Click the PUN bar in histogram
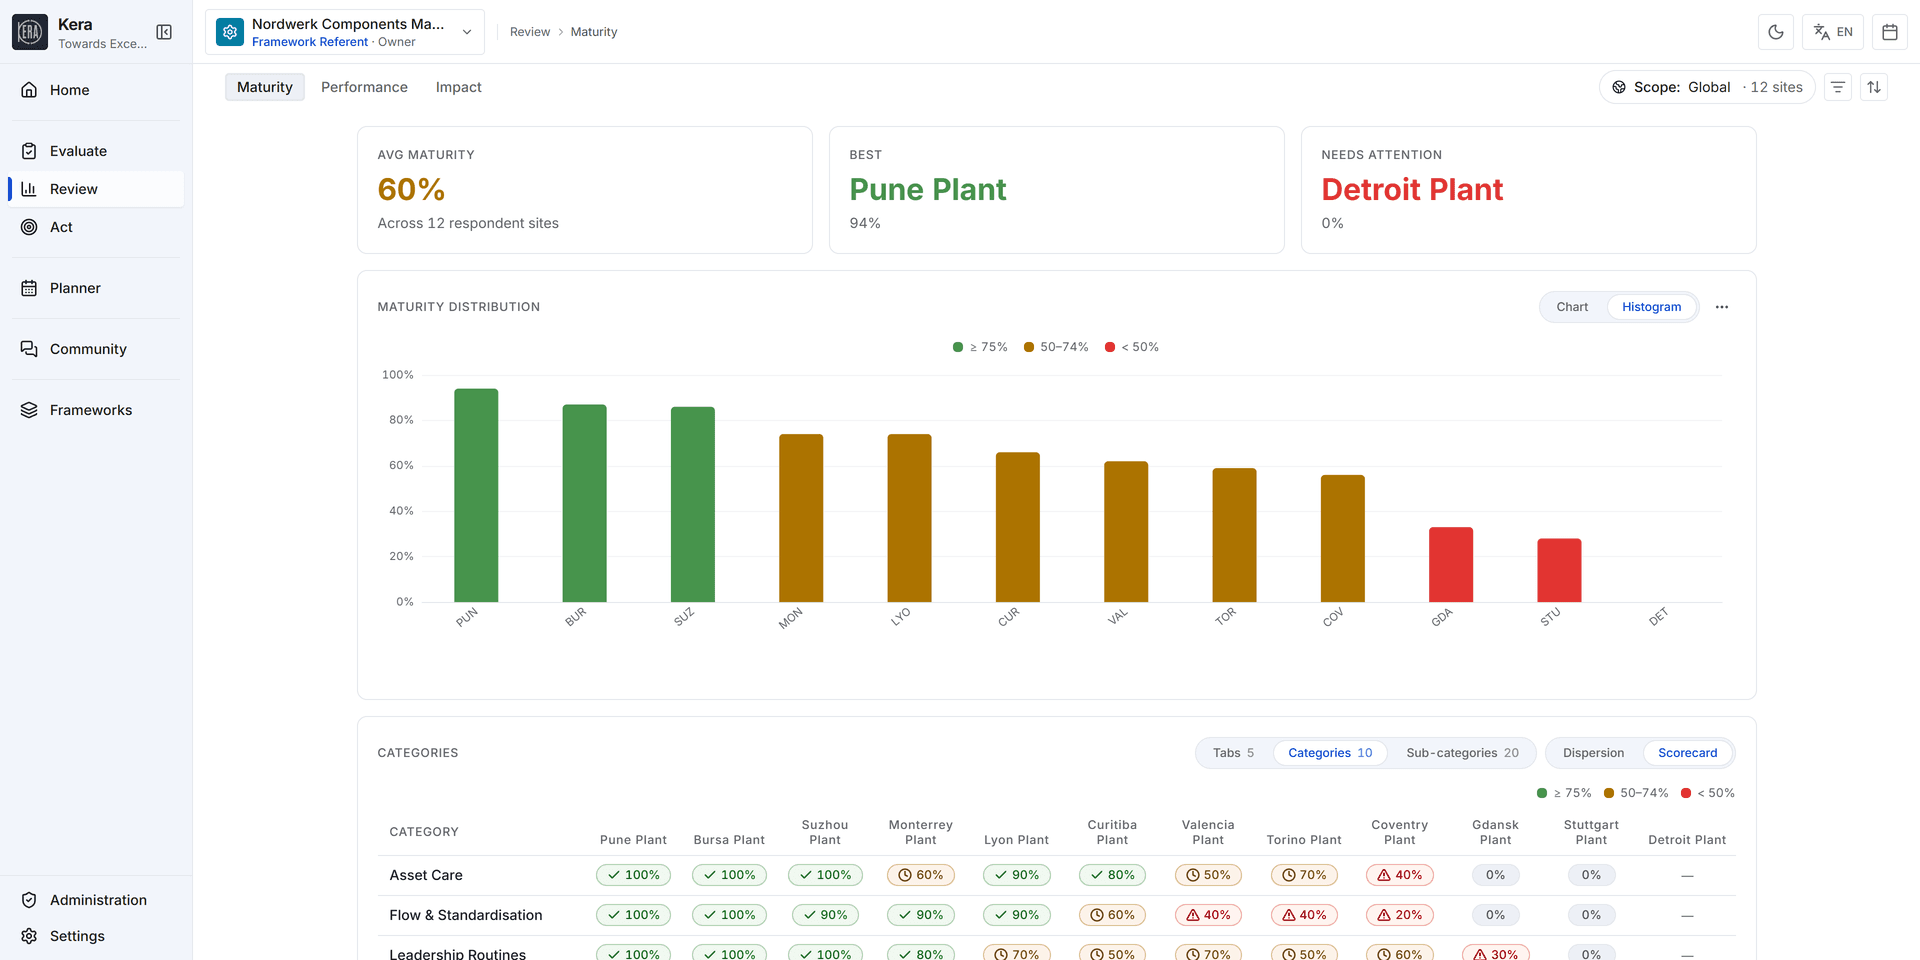Viewport: 1920px width, 960px height. click(476, 495)
